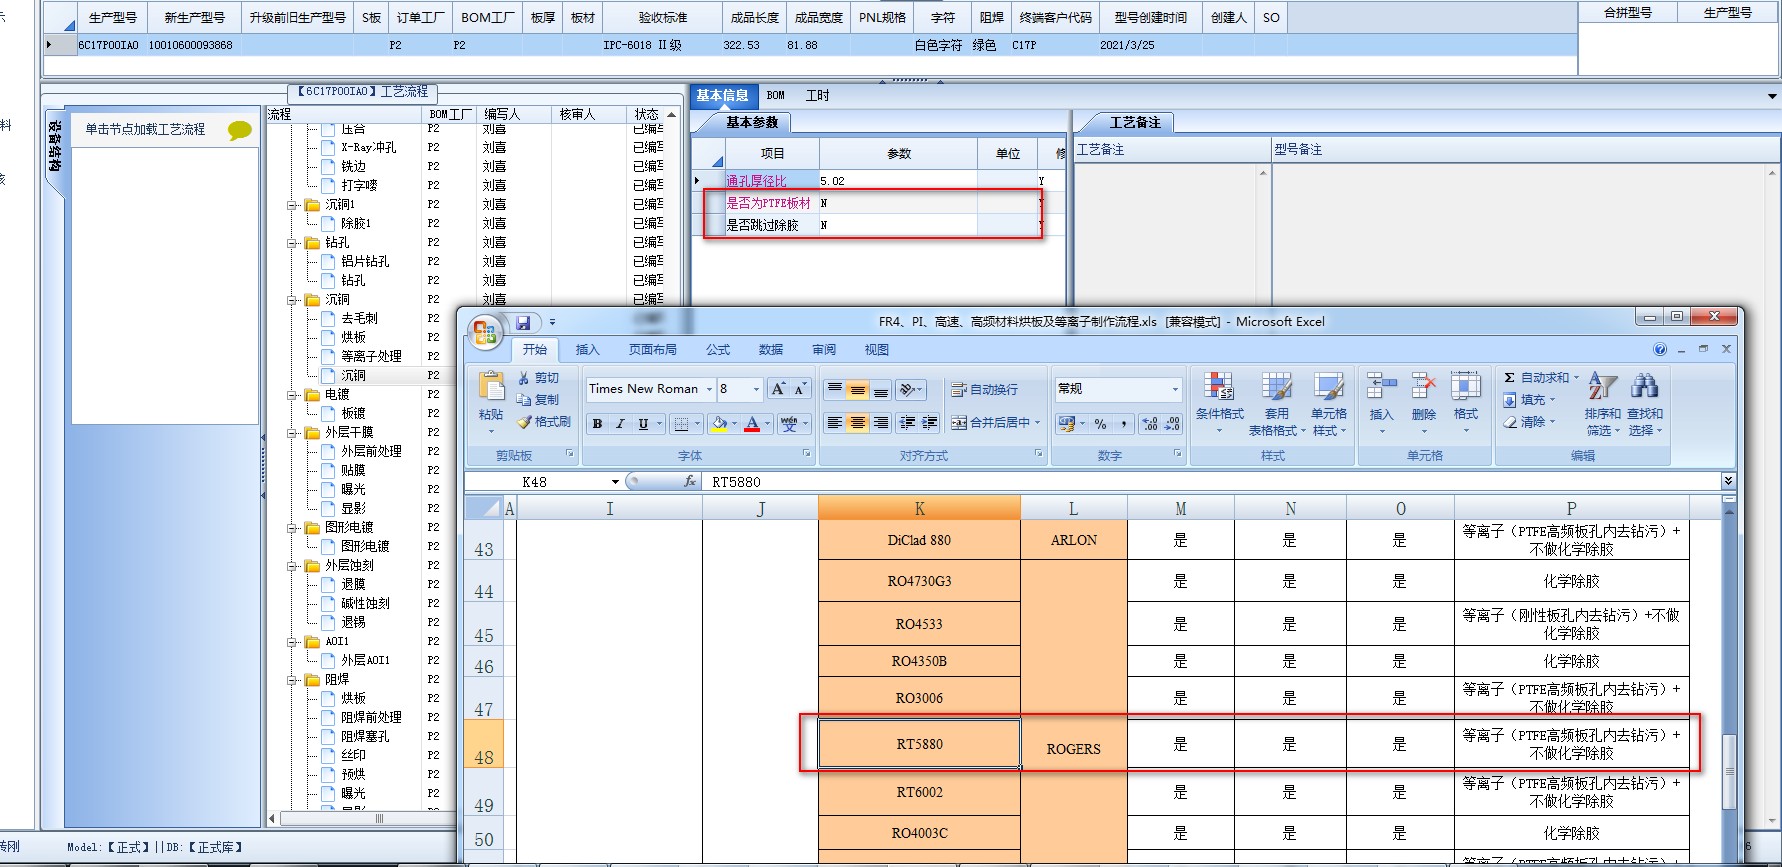Open the font size 8 dropdown

pos(756,389)
